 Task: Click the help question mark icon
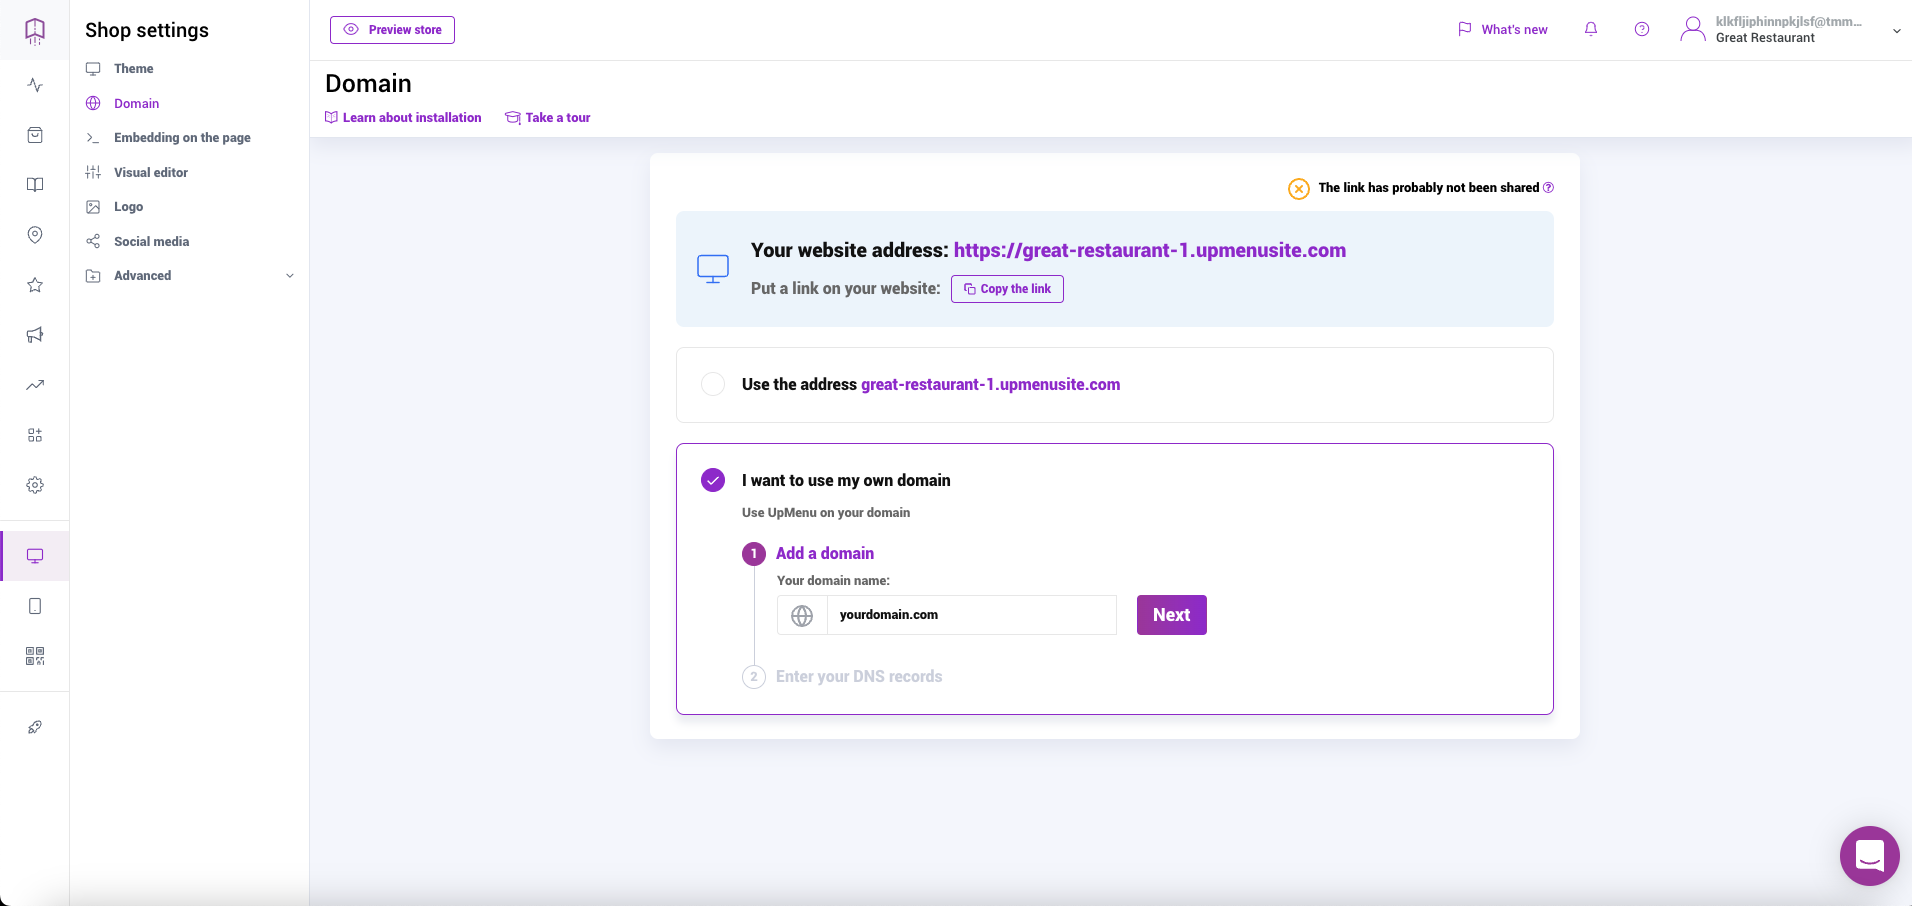pos(1642,29)
